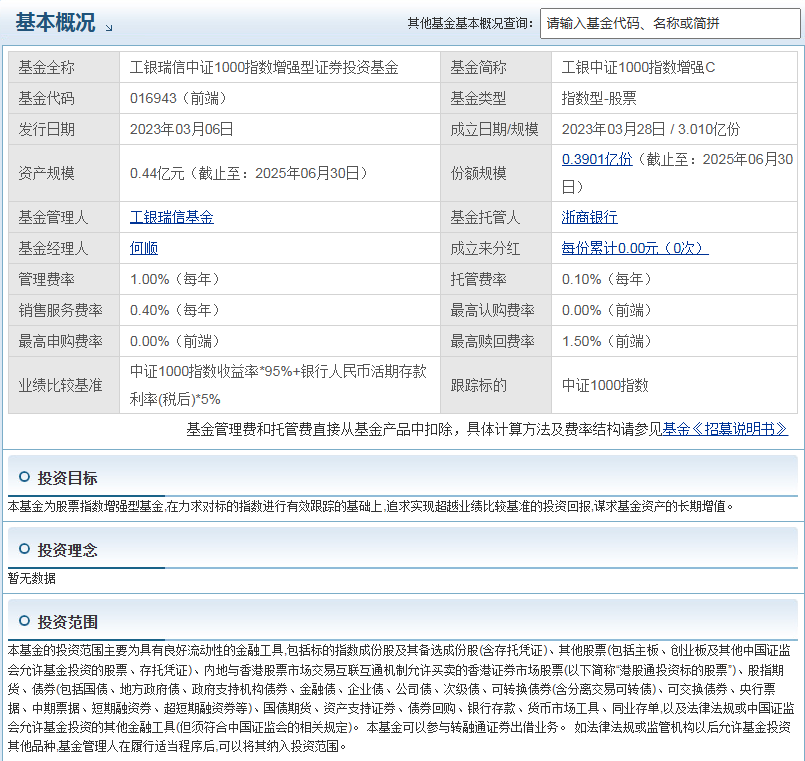The height and width of the screenshot is (761, 805).
Task: Select the 业绩比较基准 label cell
Action: pos(64,385)
